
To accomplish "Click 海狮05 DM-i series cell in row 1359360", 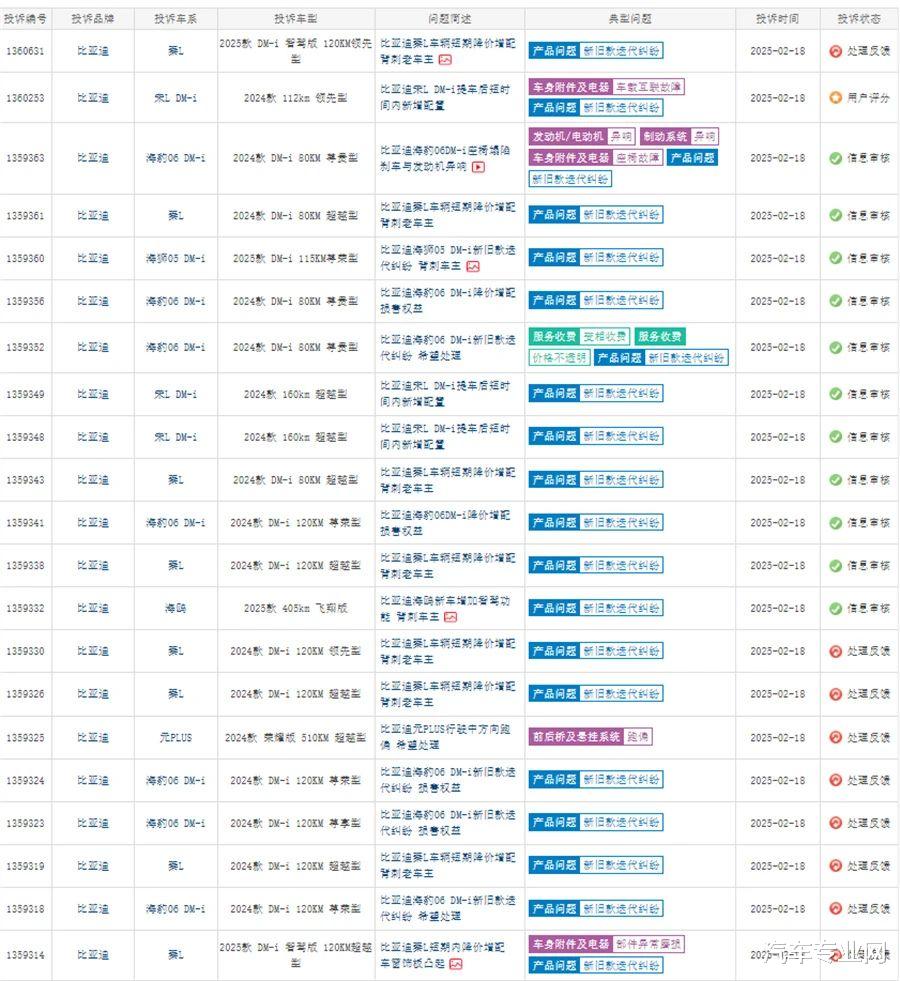I will click(176, 258).
